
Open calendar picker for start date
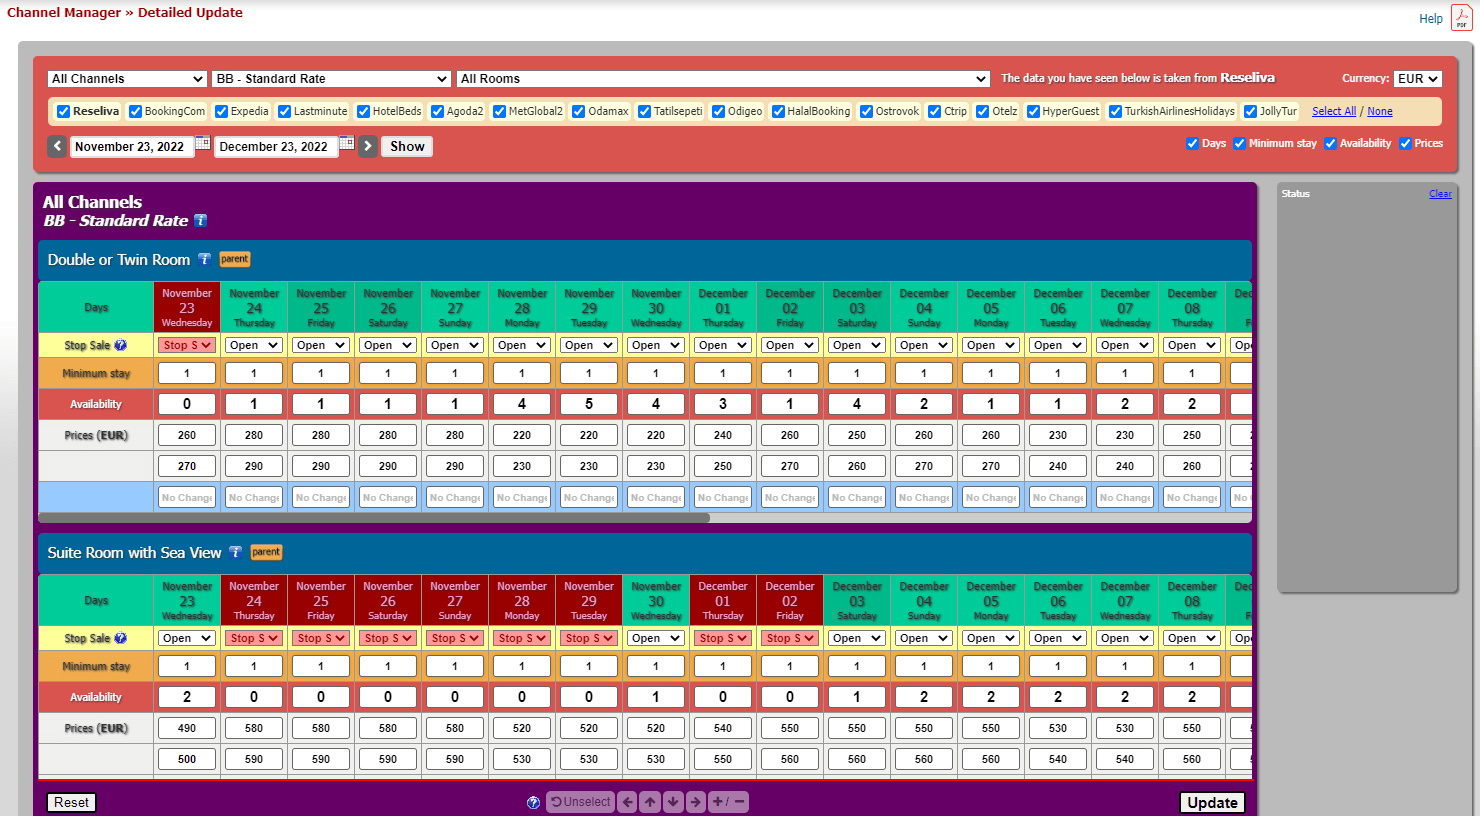pos(202,144)
